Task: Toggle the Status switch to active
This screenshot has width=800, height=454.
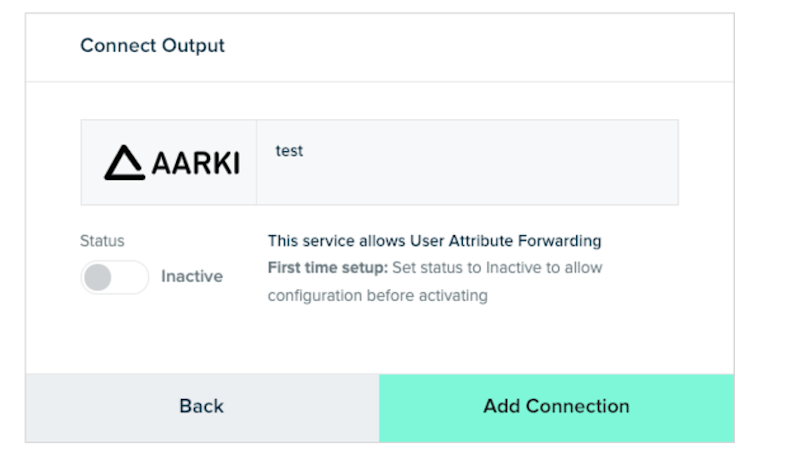Action: (114, 277)
